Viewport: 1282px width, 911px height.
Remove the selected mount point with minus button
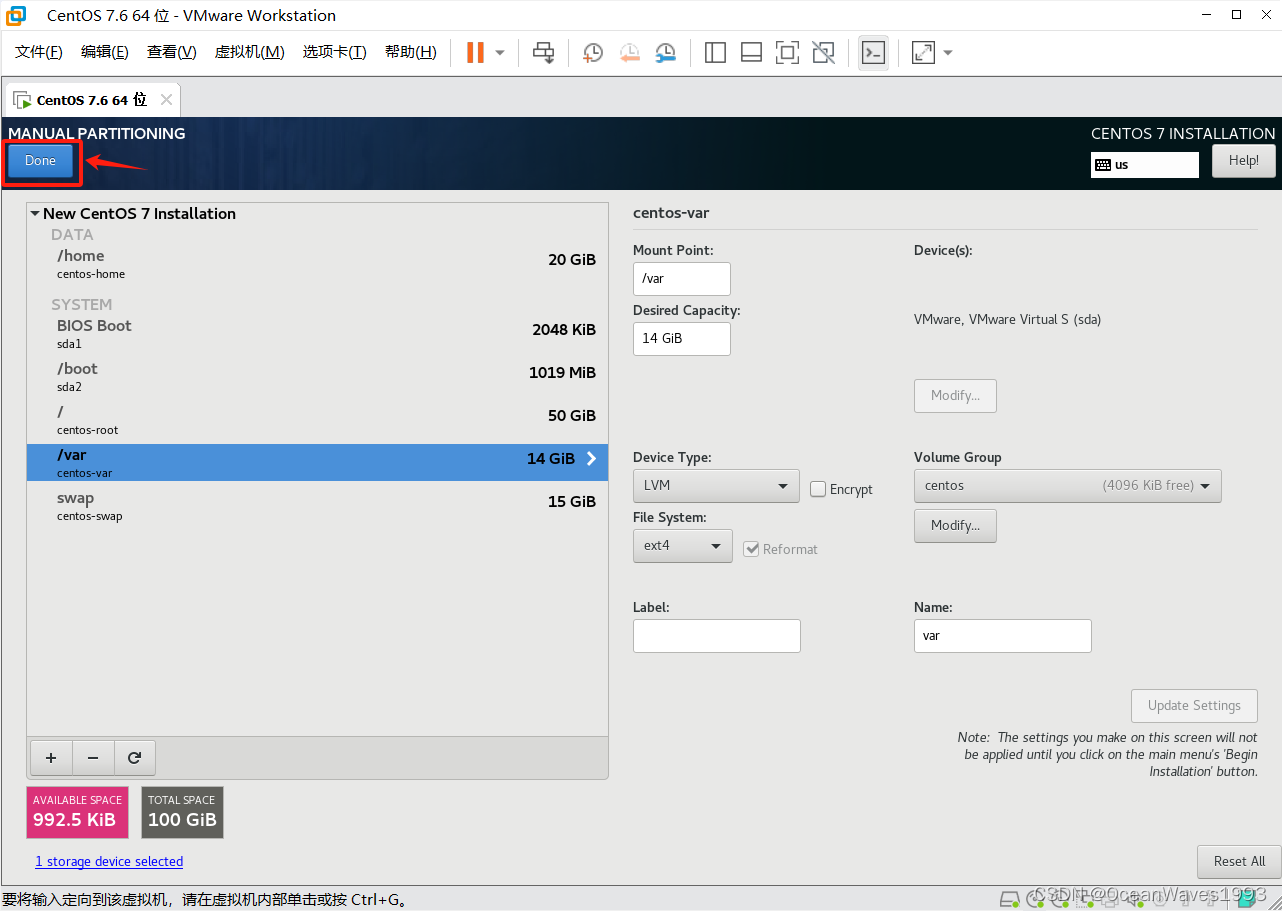point(93,758)
